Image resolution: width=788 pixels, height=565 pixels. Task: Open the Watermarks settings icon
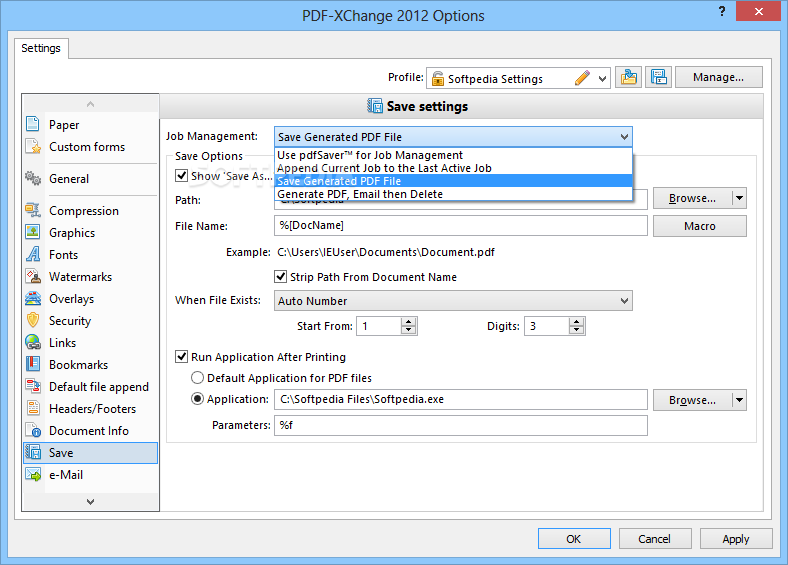(34, 277)
